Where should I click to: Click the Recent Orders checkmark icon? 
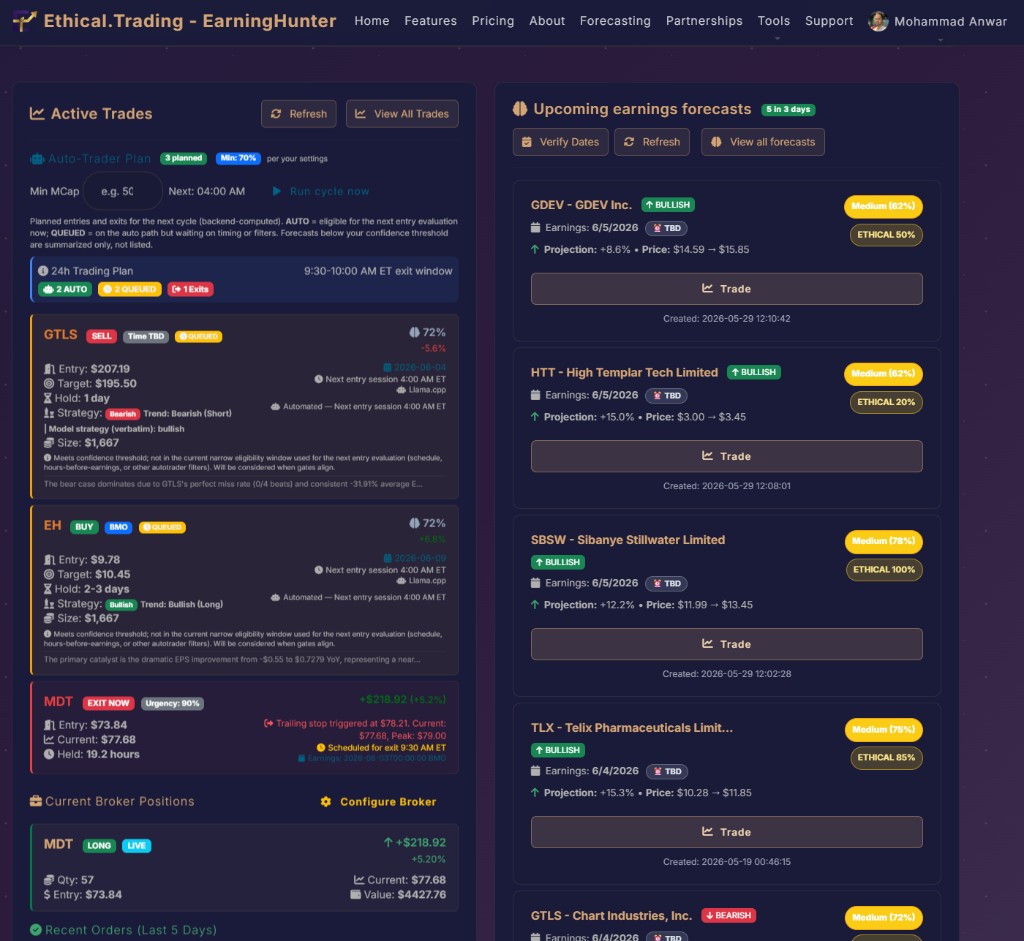36,930
